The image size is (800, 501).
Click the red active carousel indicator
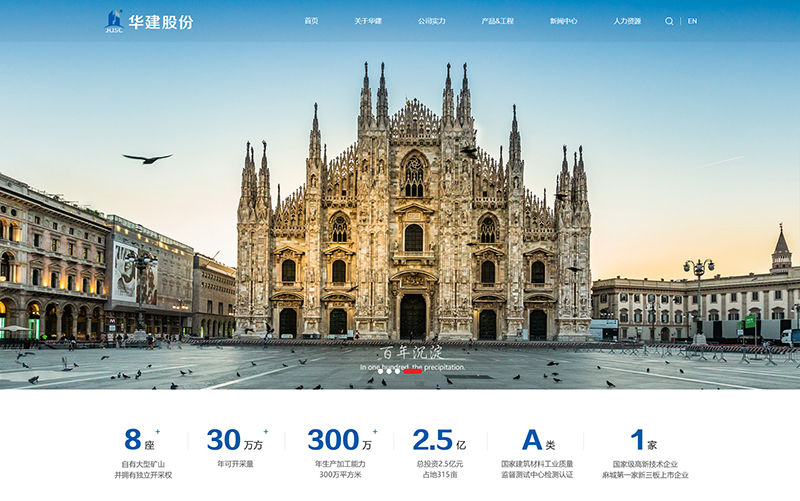tap(412, 371)
